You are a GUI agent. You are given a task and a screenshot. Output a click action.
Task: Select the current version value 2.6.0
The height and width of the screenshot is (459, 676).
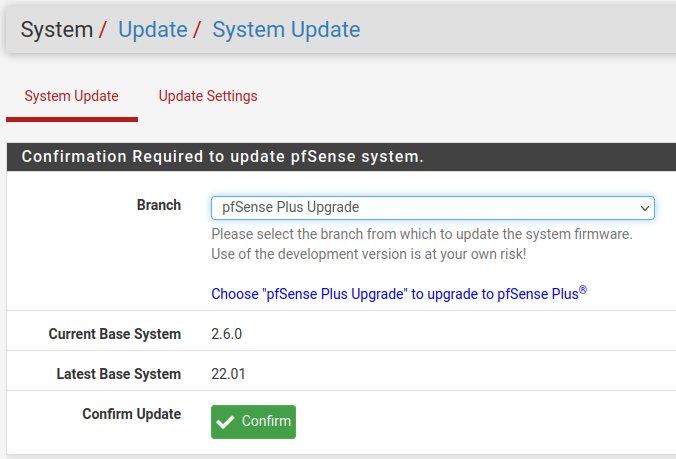pyautogui.click(x=226, y=334)
